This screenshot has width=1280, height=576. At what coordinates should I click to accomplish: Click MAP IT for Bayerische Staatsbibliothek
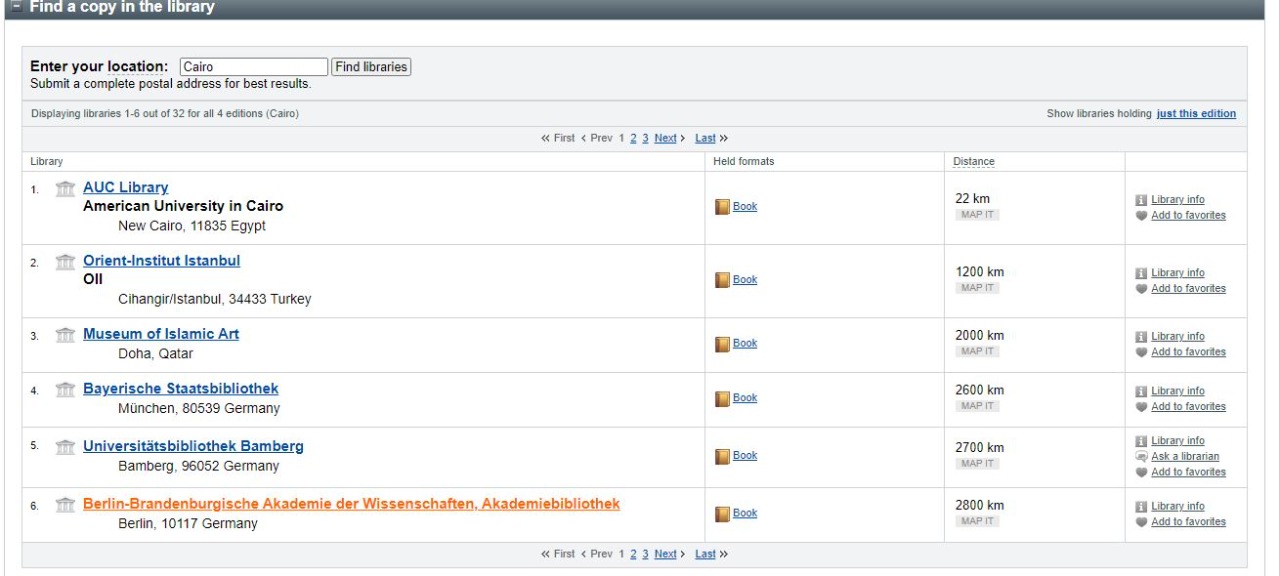977,406
